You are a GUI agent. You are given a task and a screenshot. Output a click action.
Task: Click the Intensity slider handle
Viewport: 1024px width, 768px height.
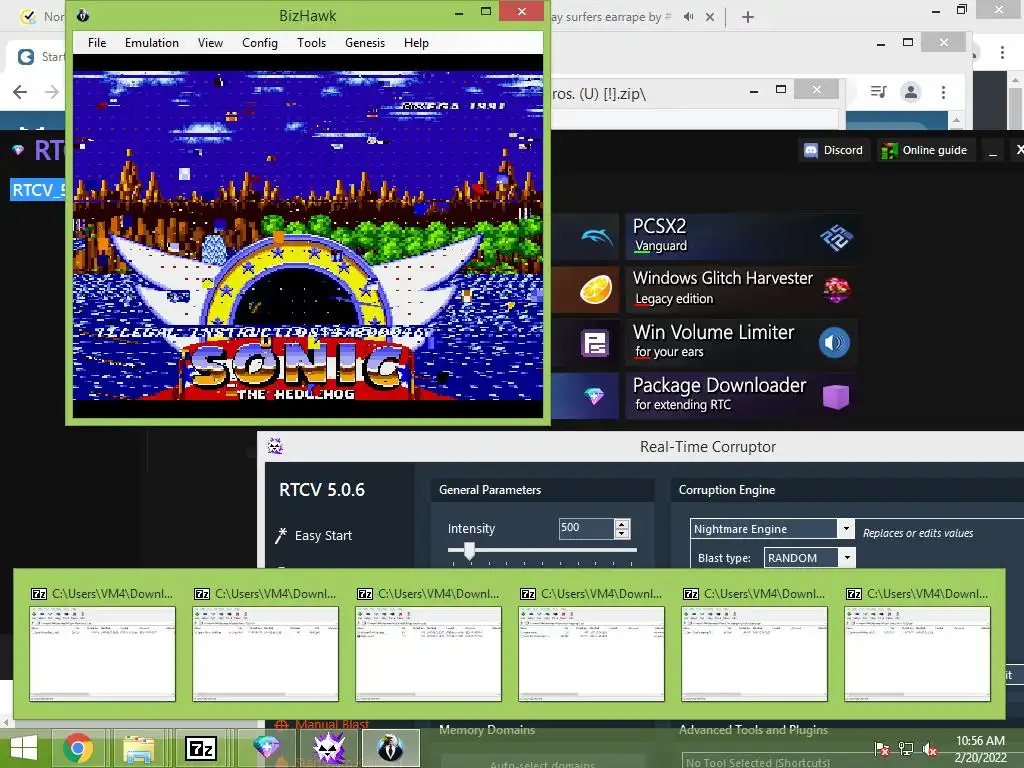pos(469,551)
